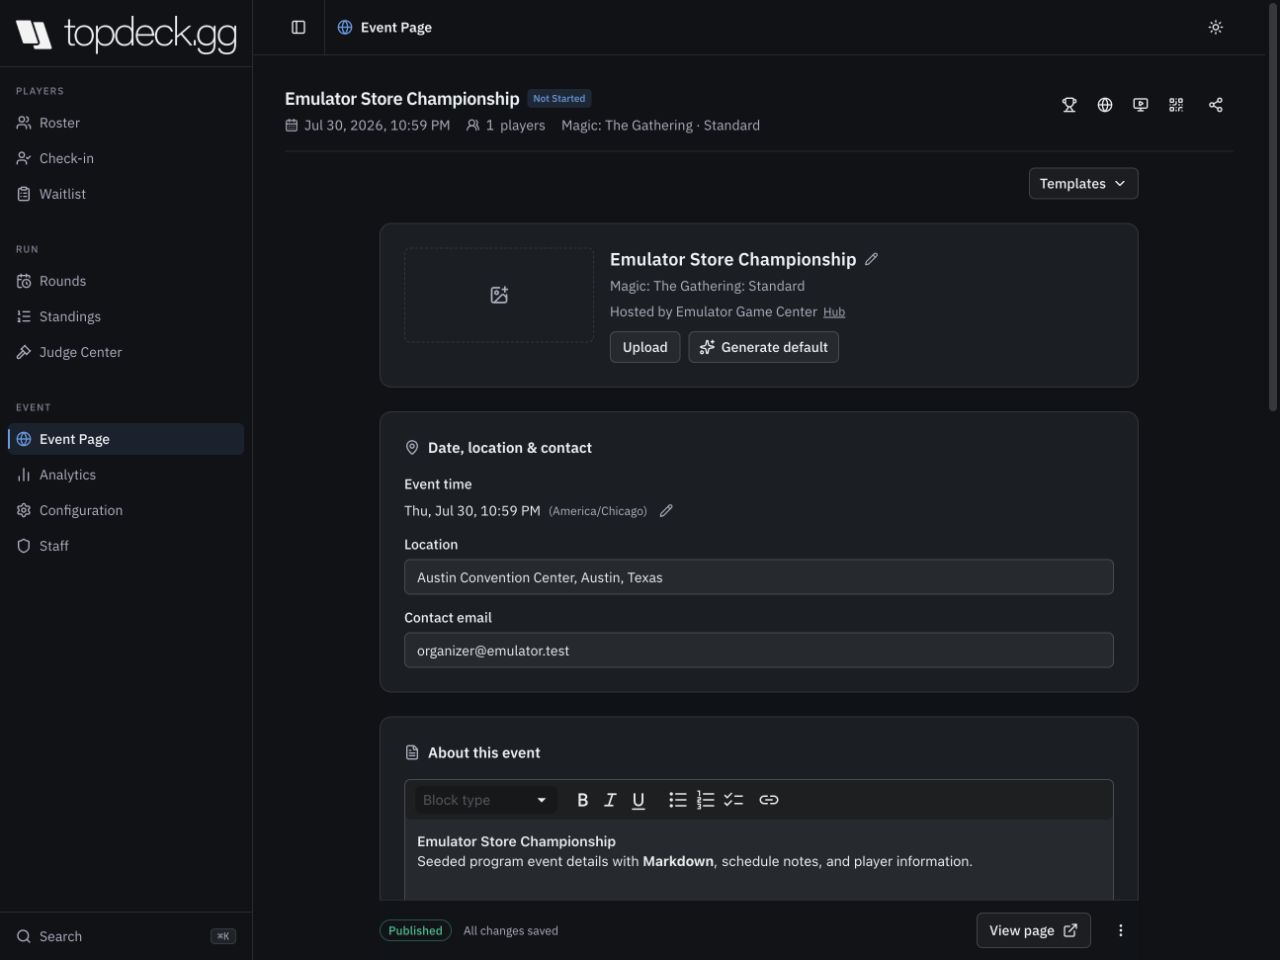1280x960 pixels.
Task: Click the globe icon in the event header
Action: click(1105, 105)
